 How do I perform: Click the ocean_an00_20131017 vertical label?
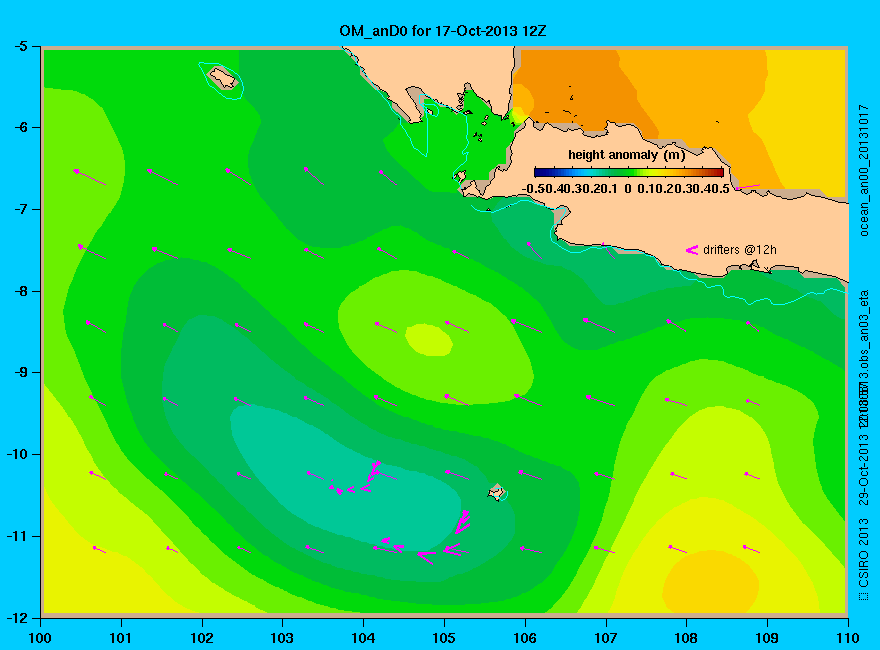tap(864, 171)
